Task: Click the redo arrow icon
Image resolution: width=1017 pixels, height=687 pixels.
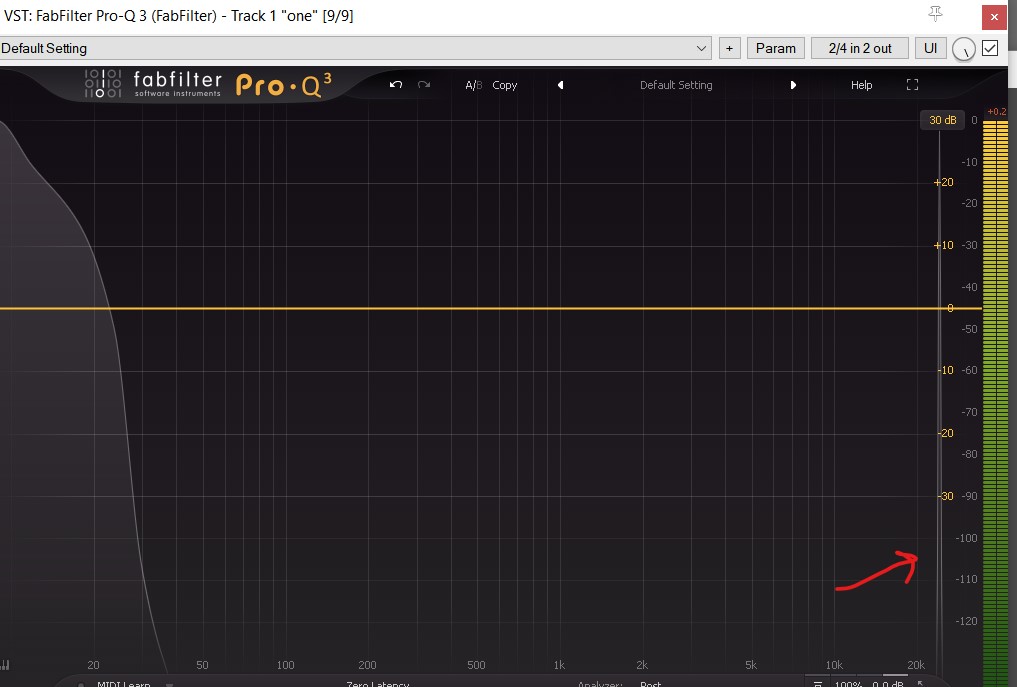Action: [x=424, y=85]
